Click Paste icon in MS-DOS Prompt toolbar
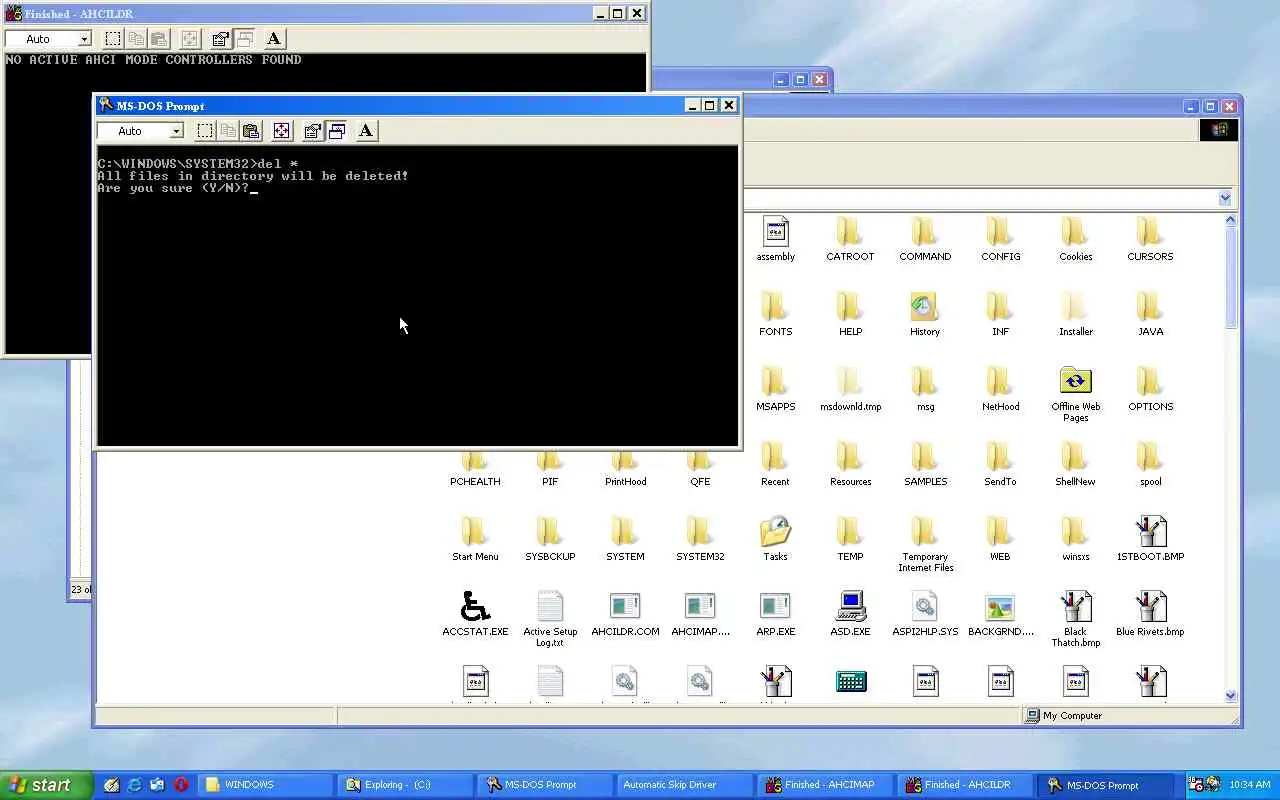 (x=251, y=131)
